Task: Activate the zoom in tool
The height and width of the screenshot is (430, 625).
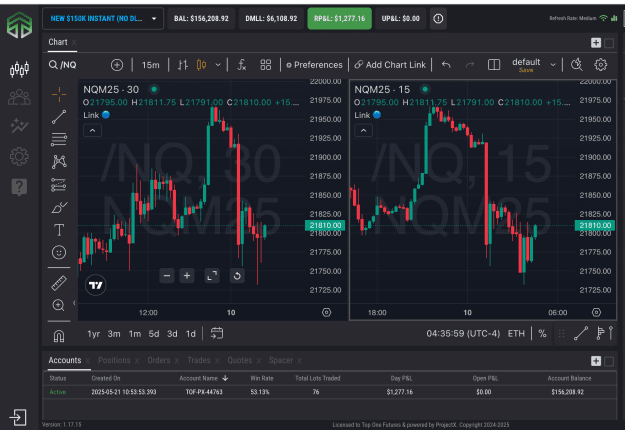Action: point(59,305)
